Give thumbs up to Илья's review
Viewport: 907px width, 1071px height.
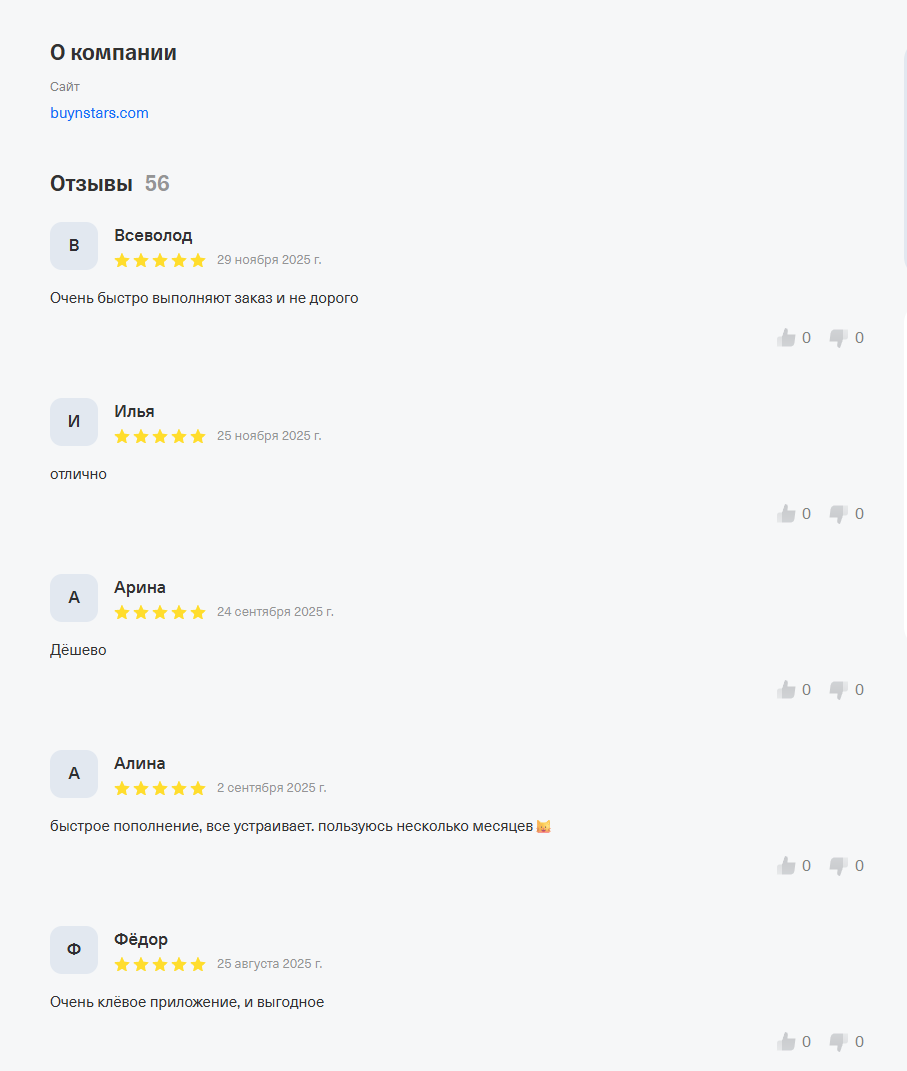click(787, 514)
